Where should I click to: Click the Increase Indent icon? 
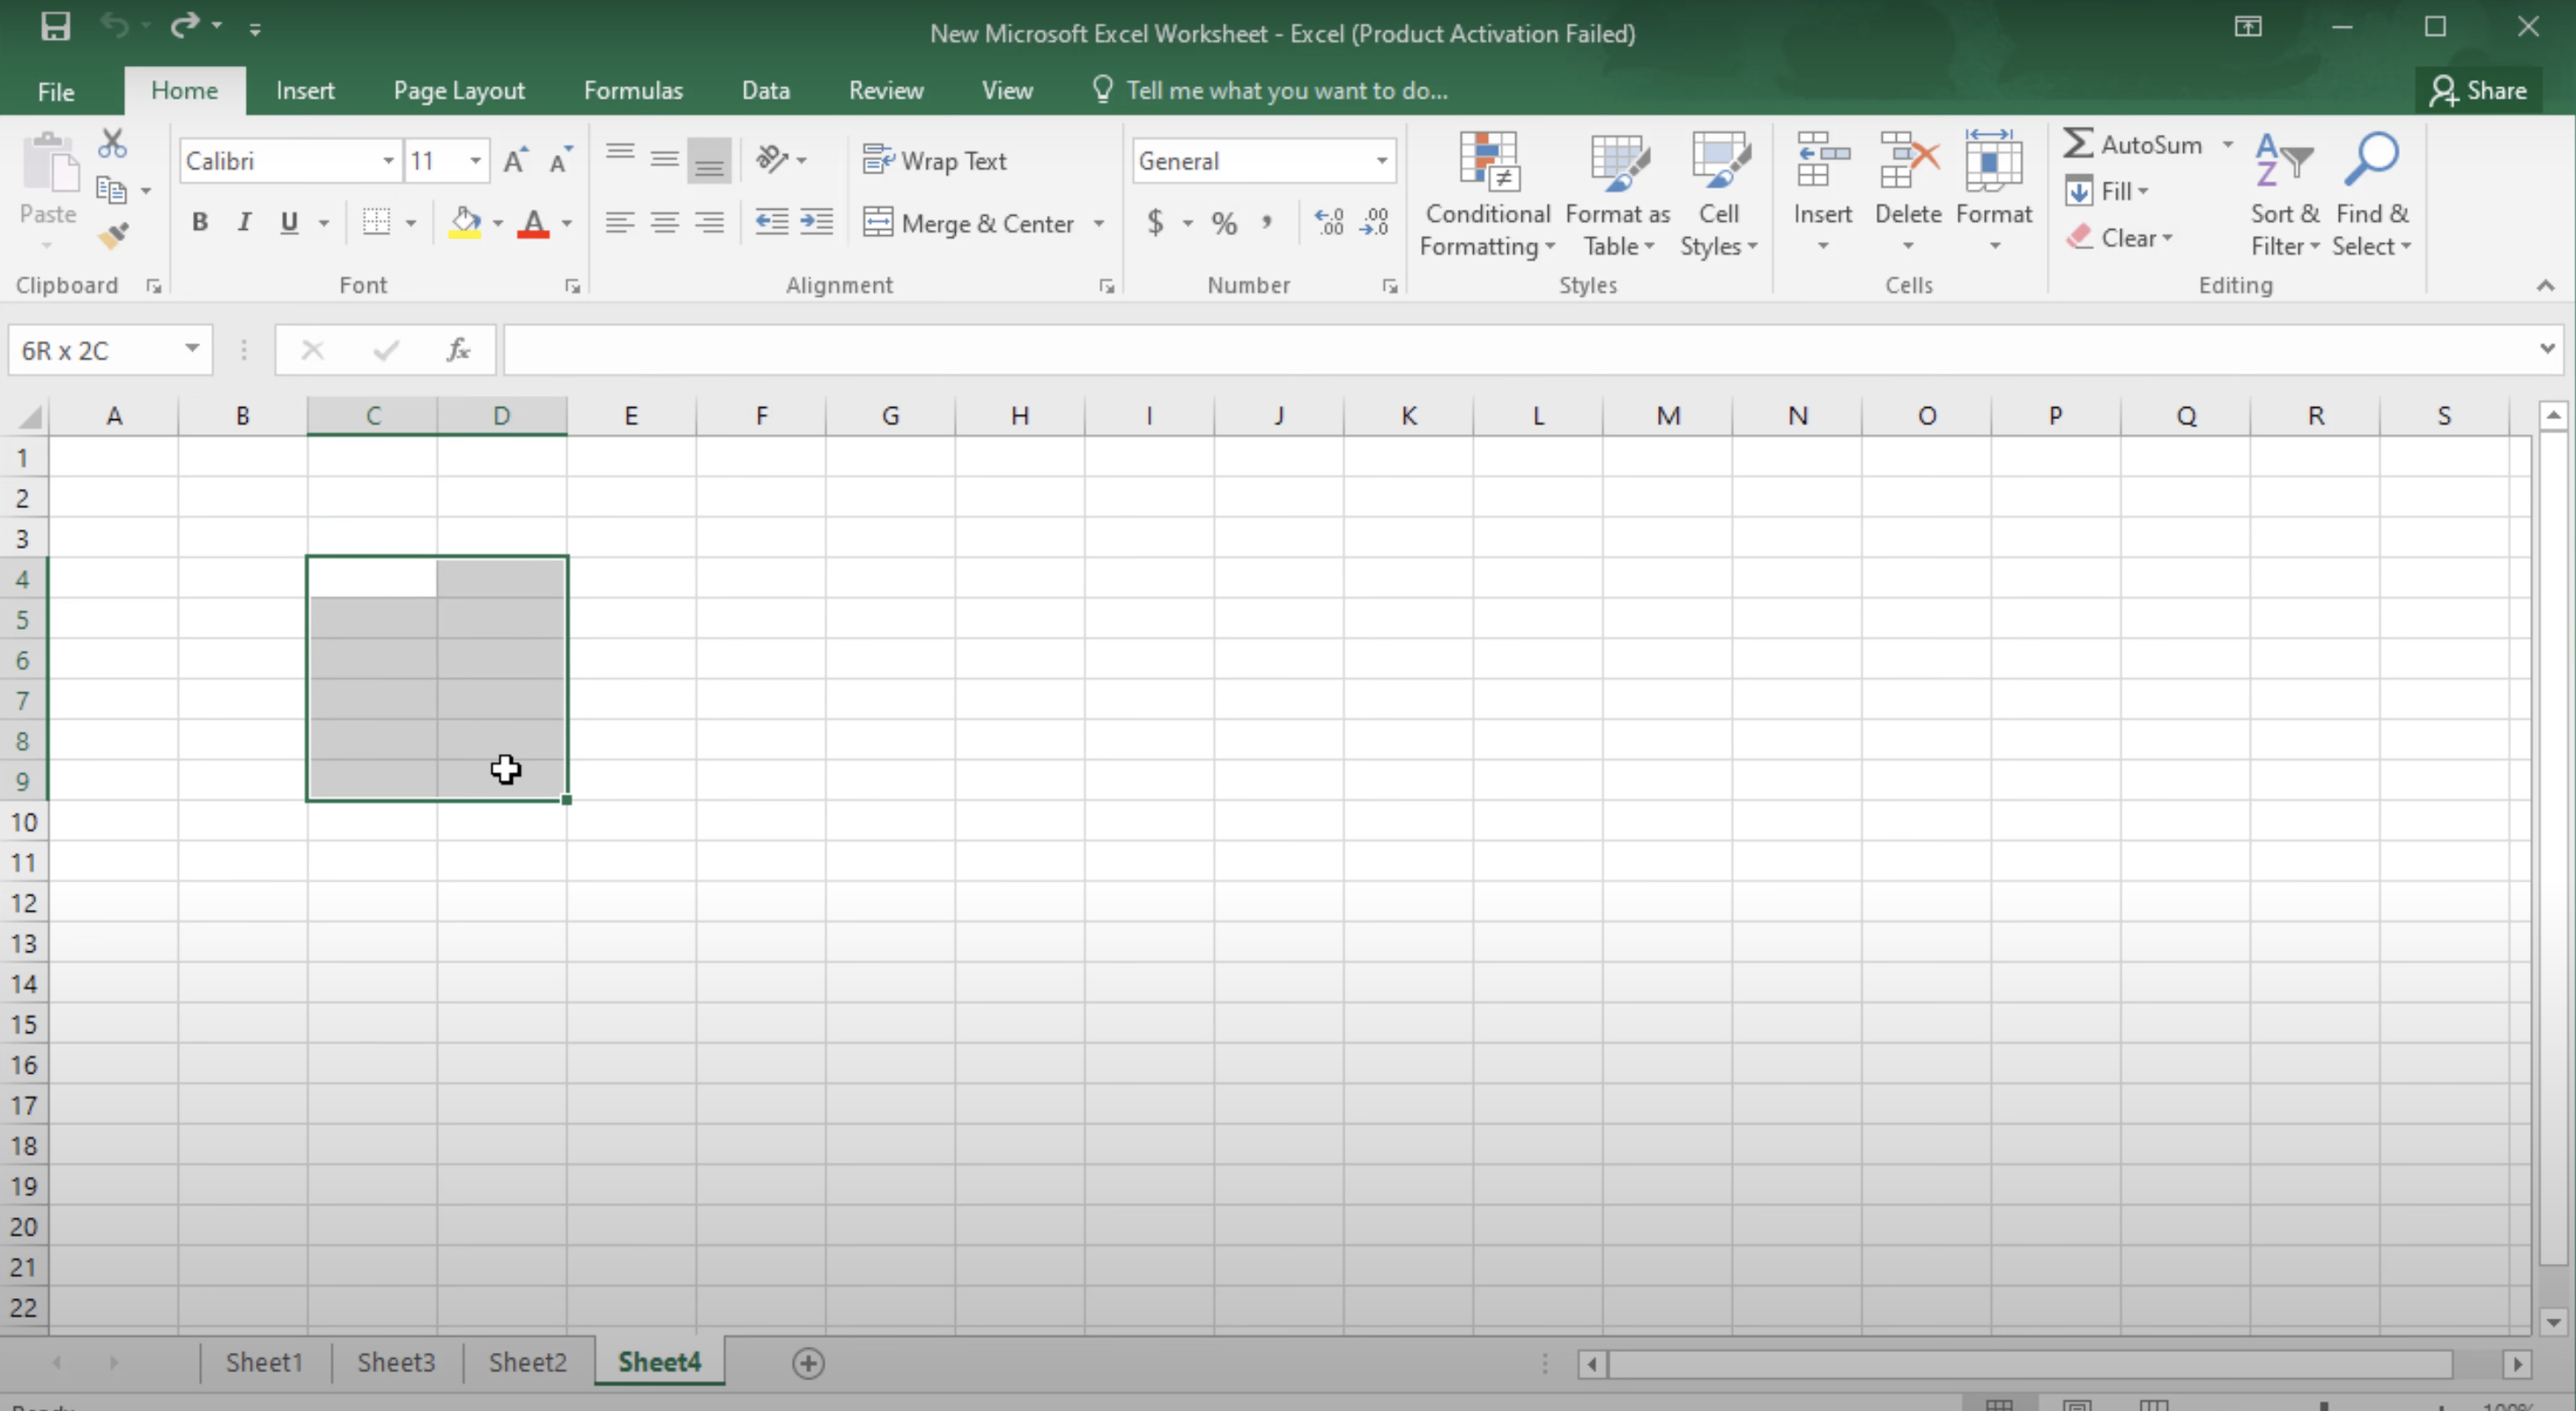(817, 222)
